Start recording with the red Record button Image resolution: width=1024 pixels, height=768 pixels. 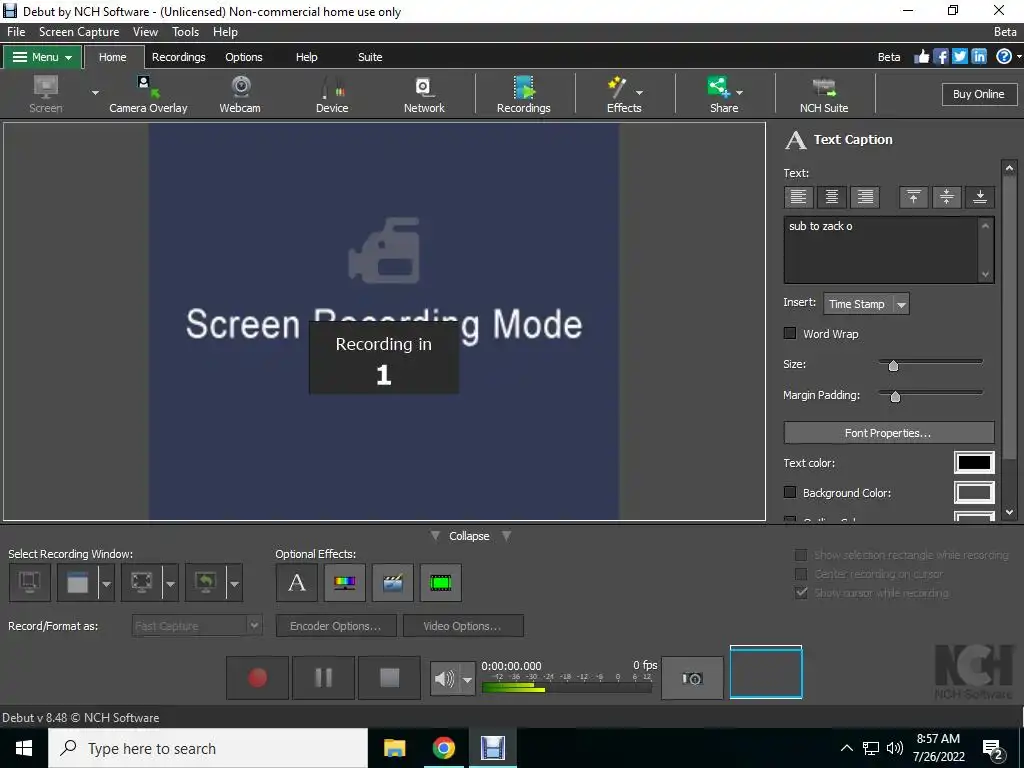coord(257,678)
